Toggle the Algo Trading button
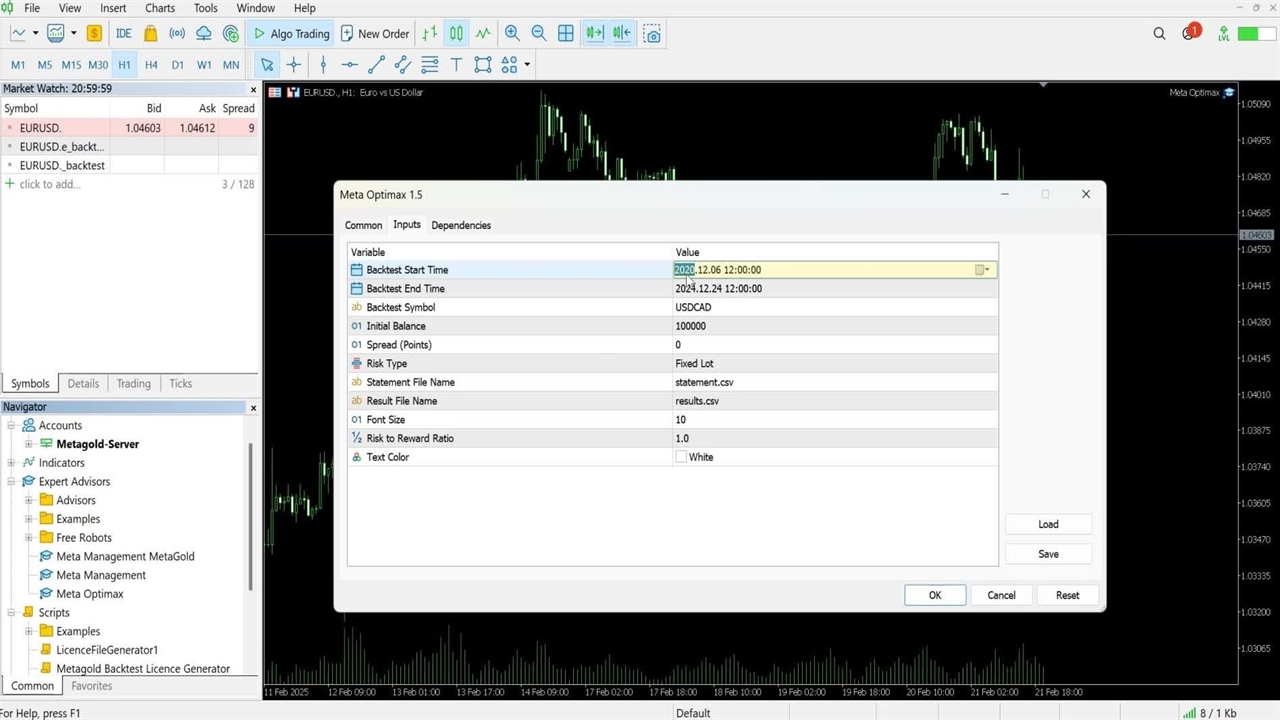 coord(291,33)
